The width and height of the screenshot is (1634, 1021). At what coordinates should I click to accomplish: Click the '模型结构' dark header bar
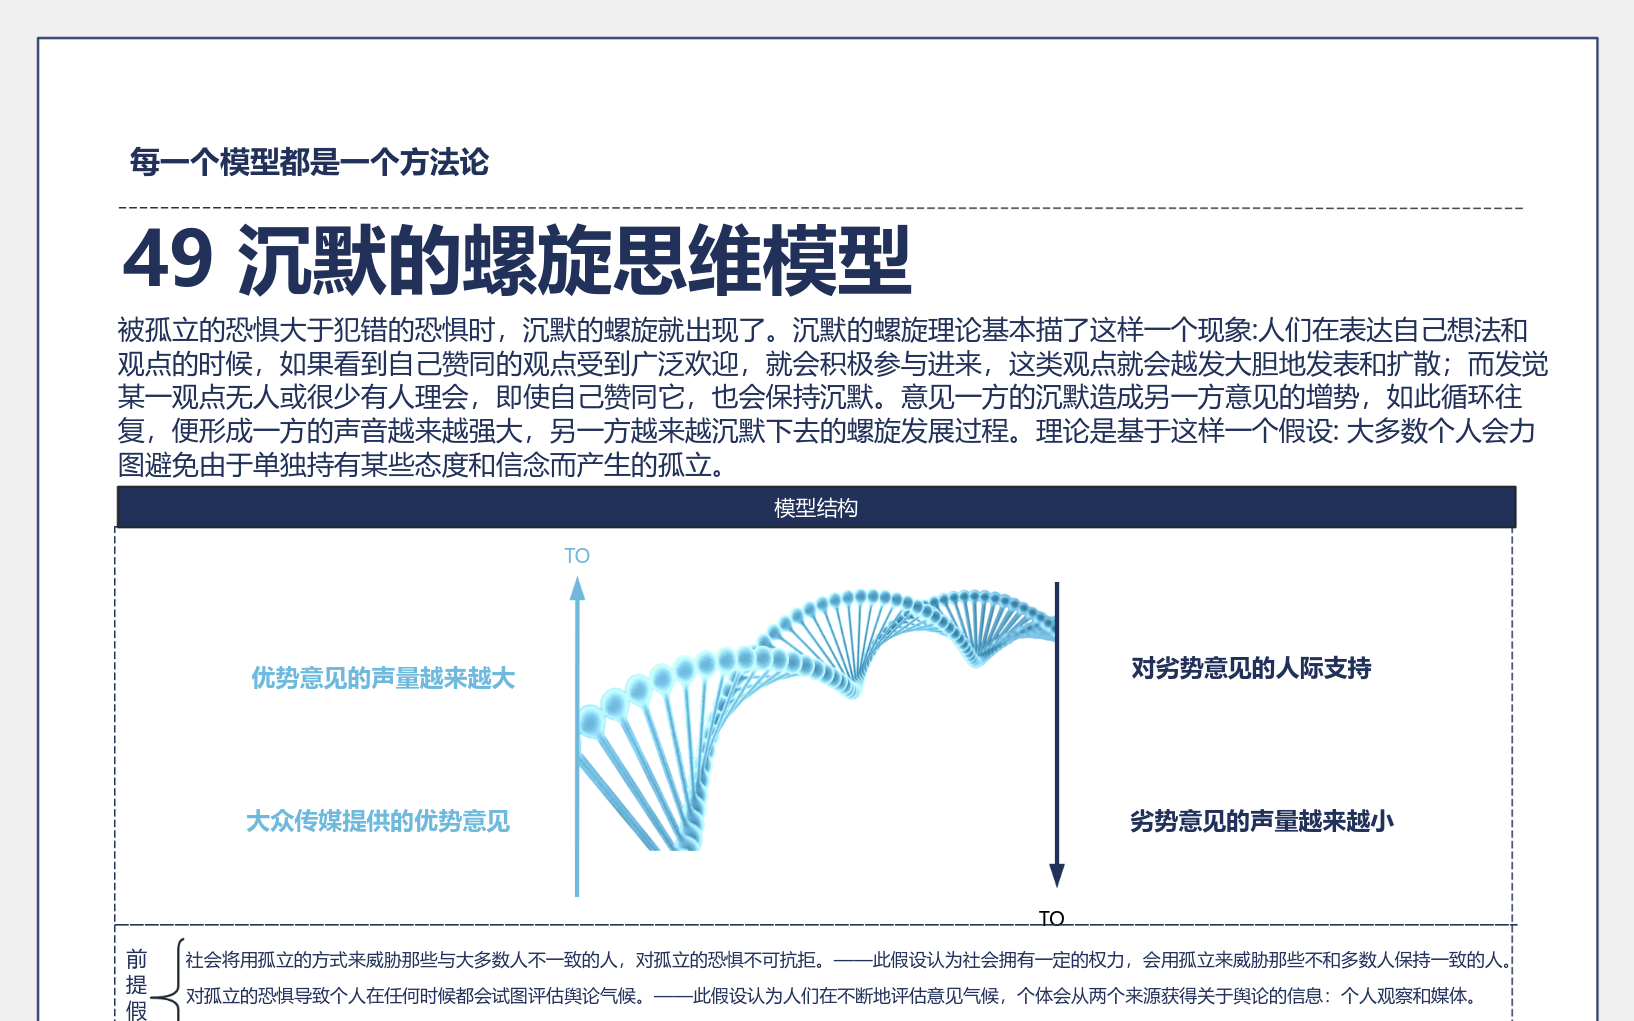click(816, 507)
